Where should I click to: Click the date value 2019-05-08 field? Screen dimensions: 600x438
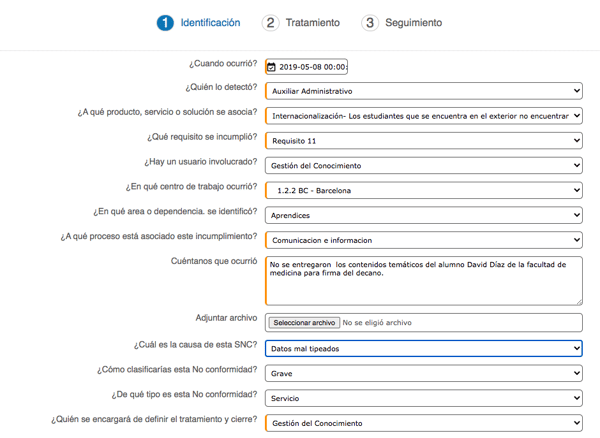click(312, 67)
